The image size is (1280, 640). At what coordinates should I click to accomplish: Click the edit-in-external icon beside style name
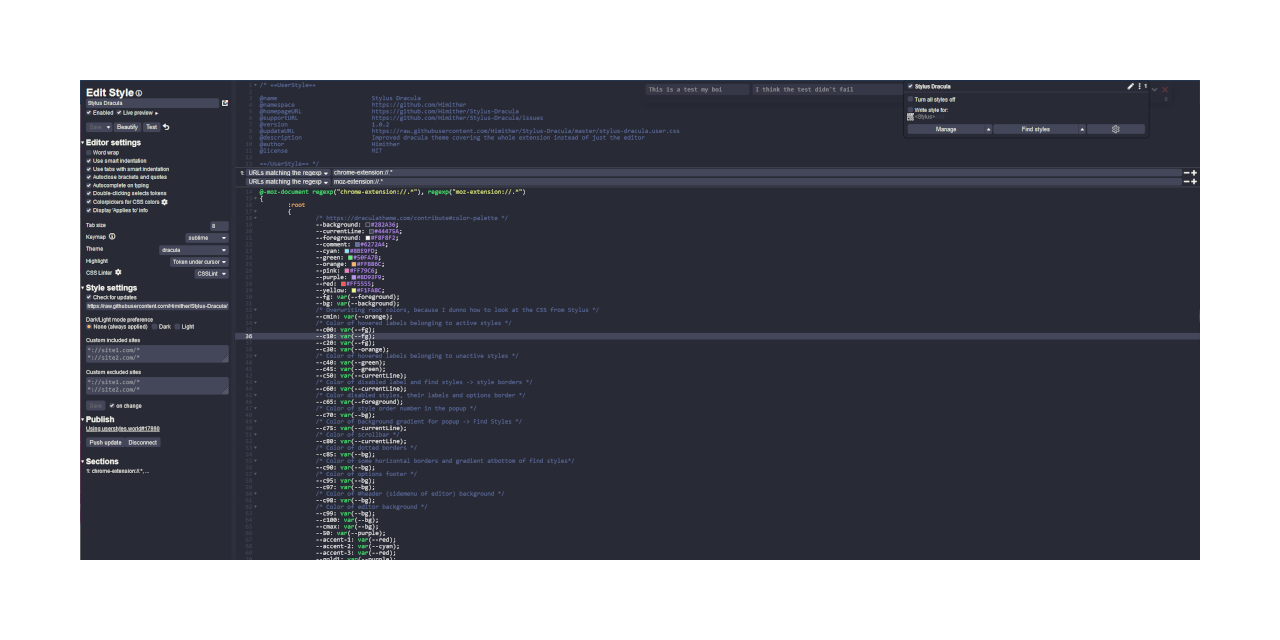click(x=225, y=103)
